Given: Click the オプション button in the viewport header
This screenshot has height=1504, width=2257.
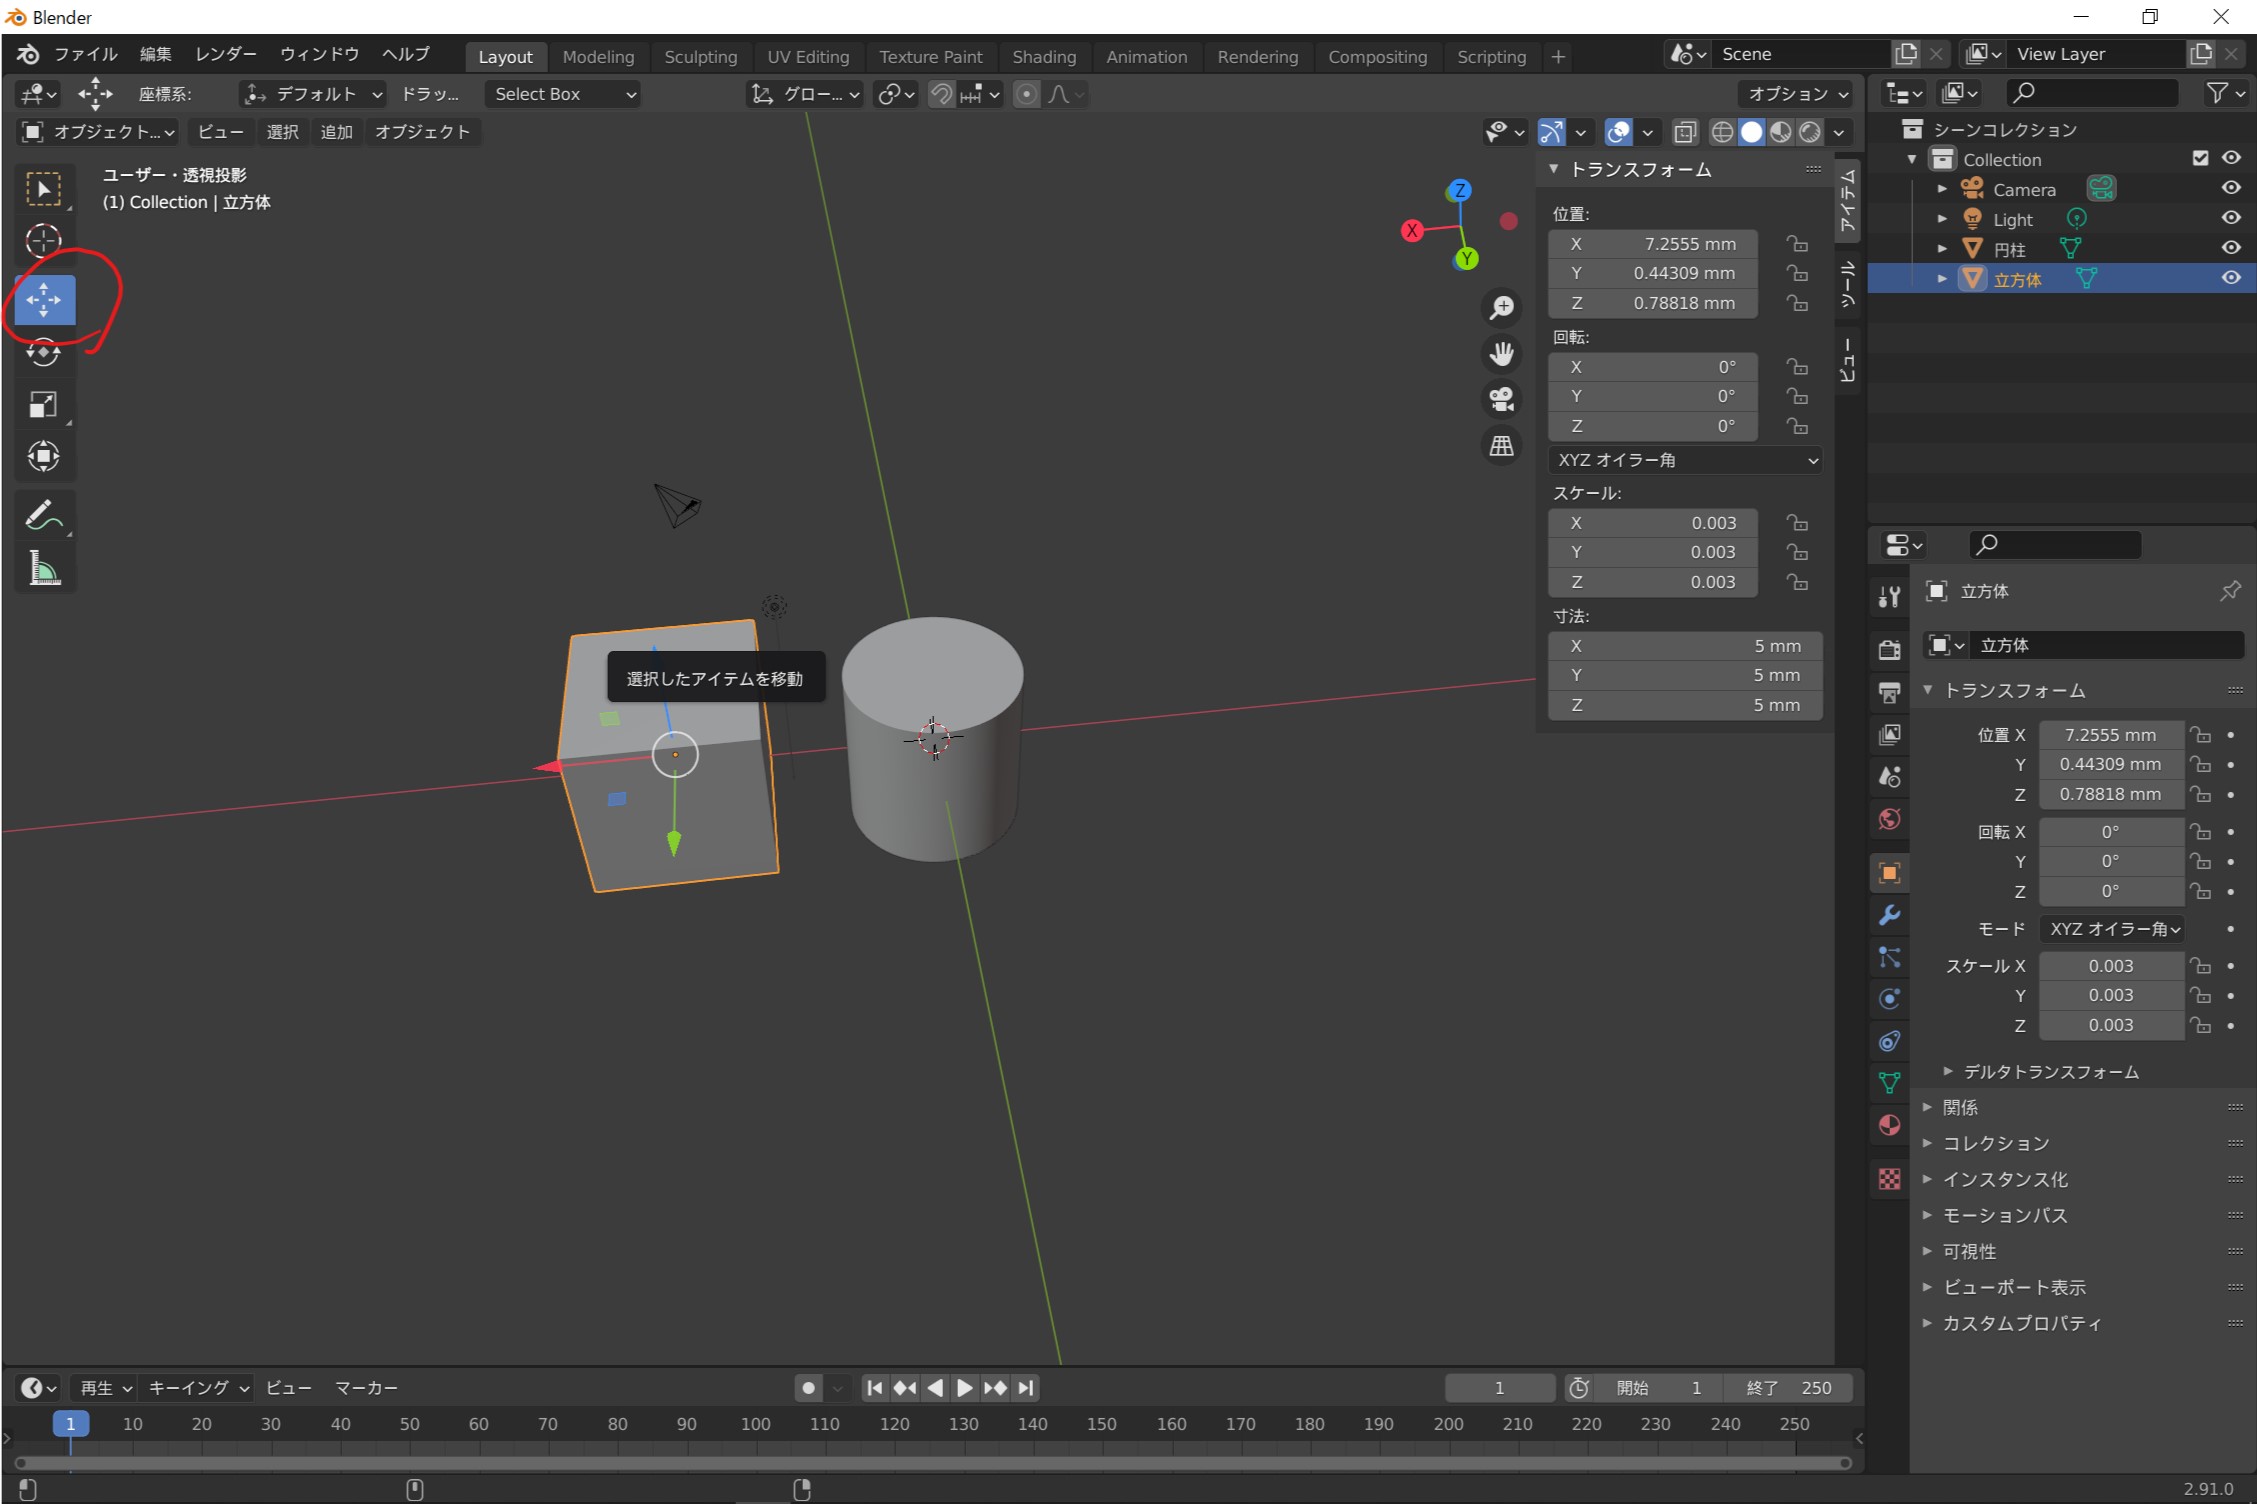Looking at the screenshot, I should point(1797,94).
